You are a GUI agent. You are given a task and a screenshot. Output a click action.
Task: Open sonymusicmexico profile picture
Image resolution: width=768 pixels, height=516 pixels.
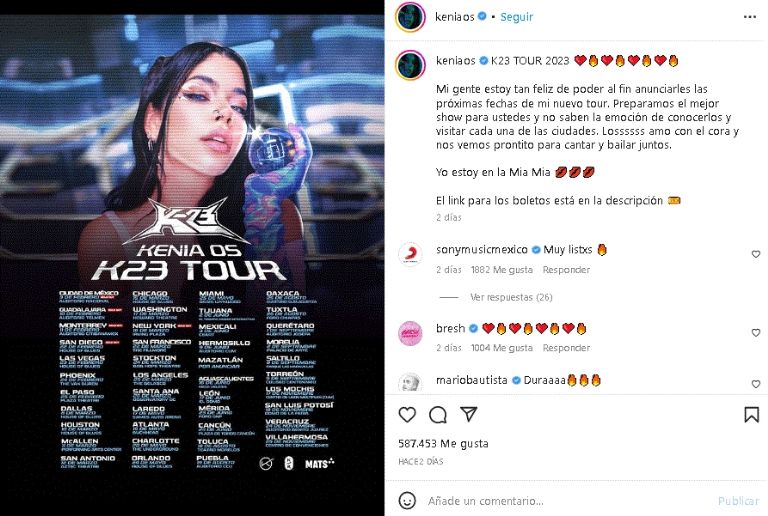[410, 255]
